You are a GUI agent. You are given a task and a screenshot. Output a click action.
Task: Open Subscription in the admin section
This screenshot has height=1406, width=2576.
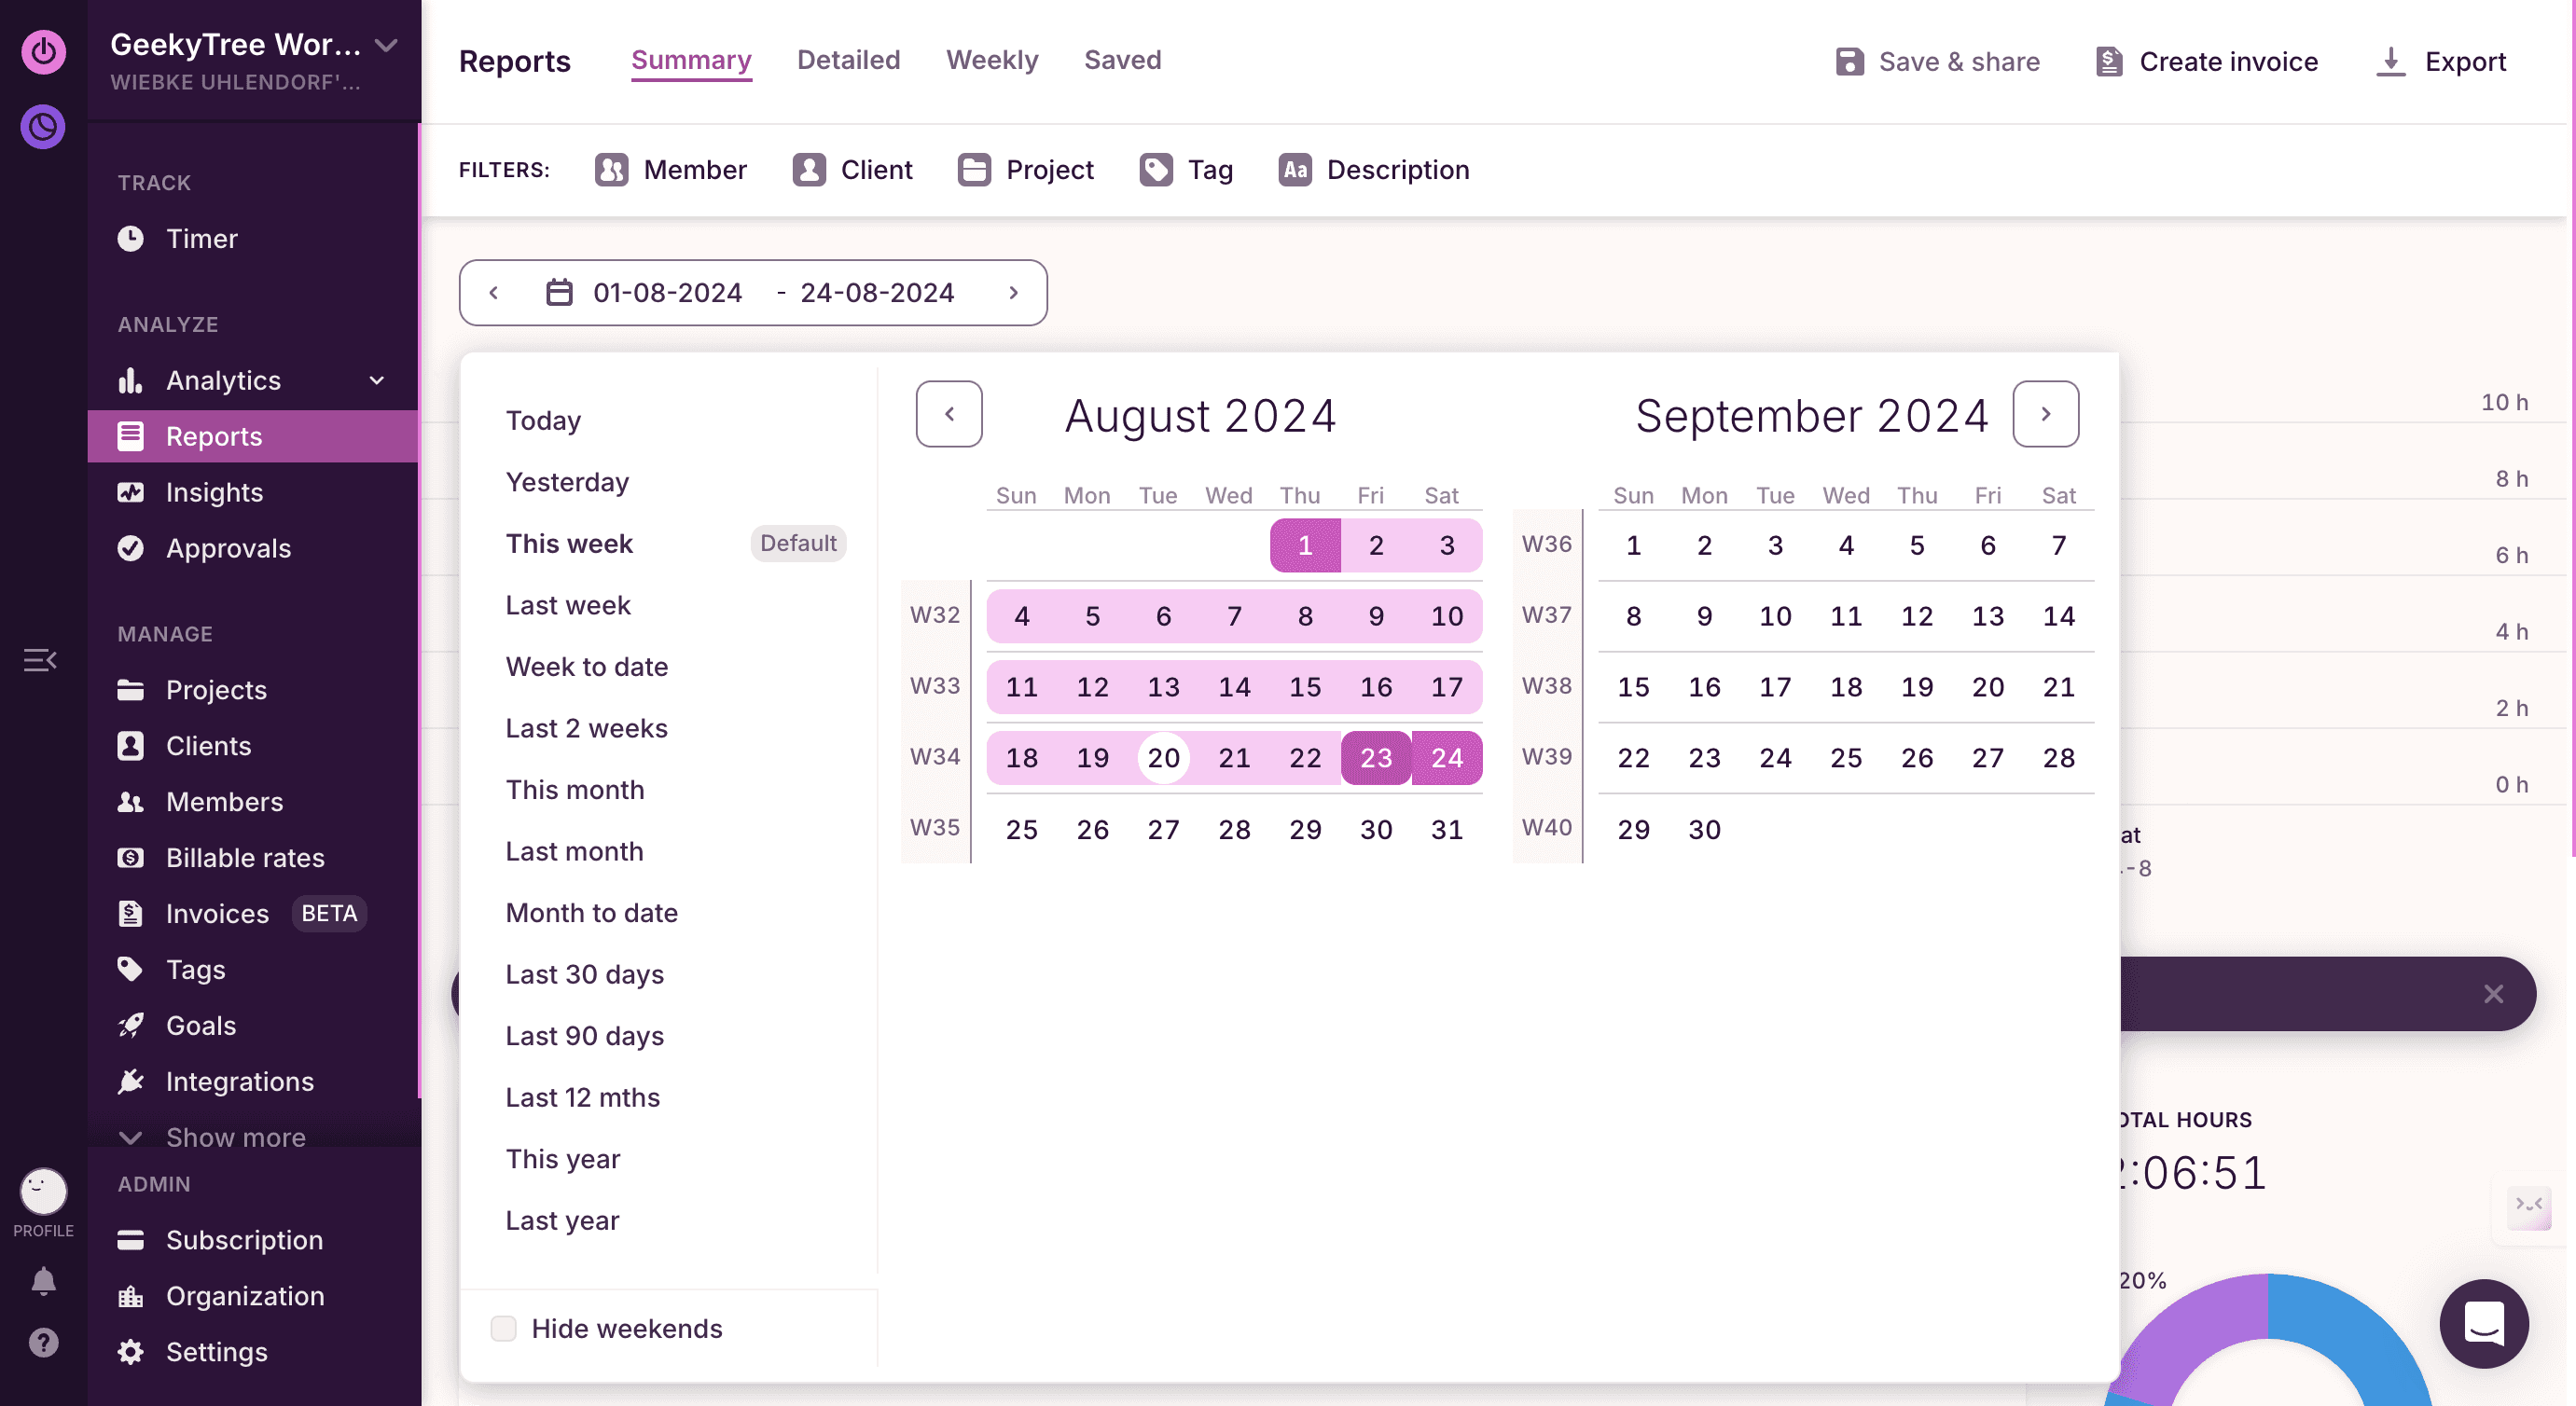click(244, 1240)
